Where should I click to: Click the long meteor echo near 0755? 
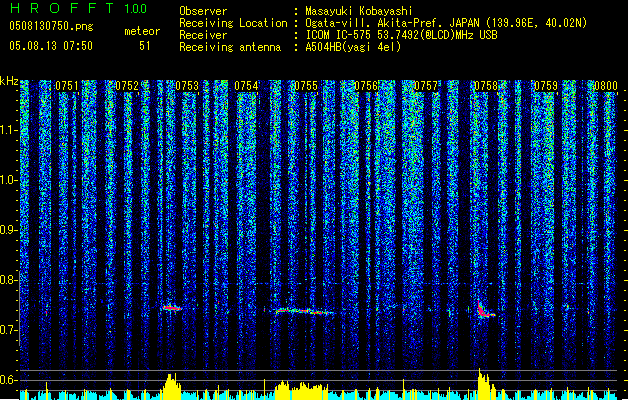[305, 311]
